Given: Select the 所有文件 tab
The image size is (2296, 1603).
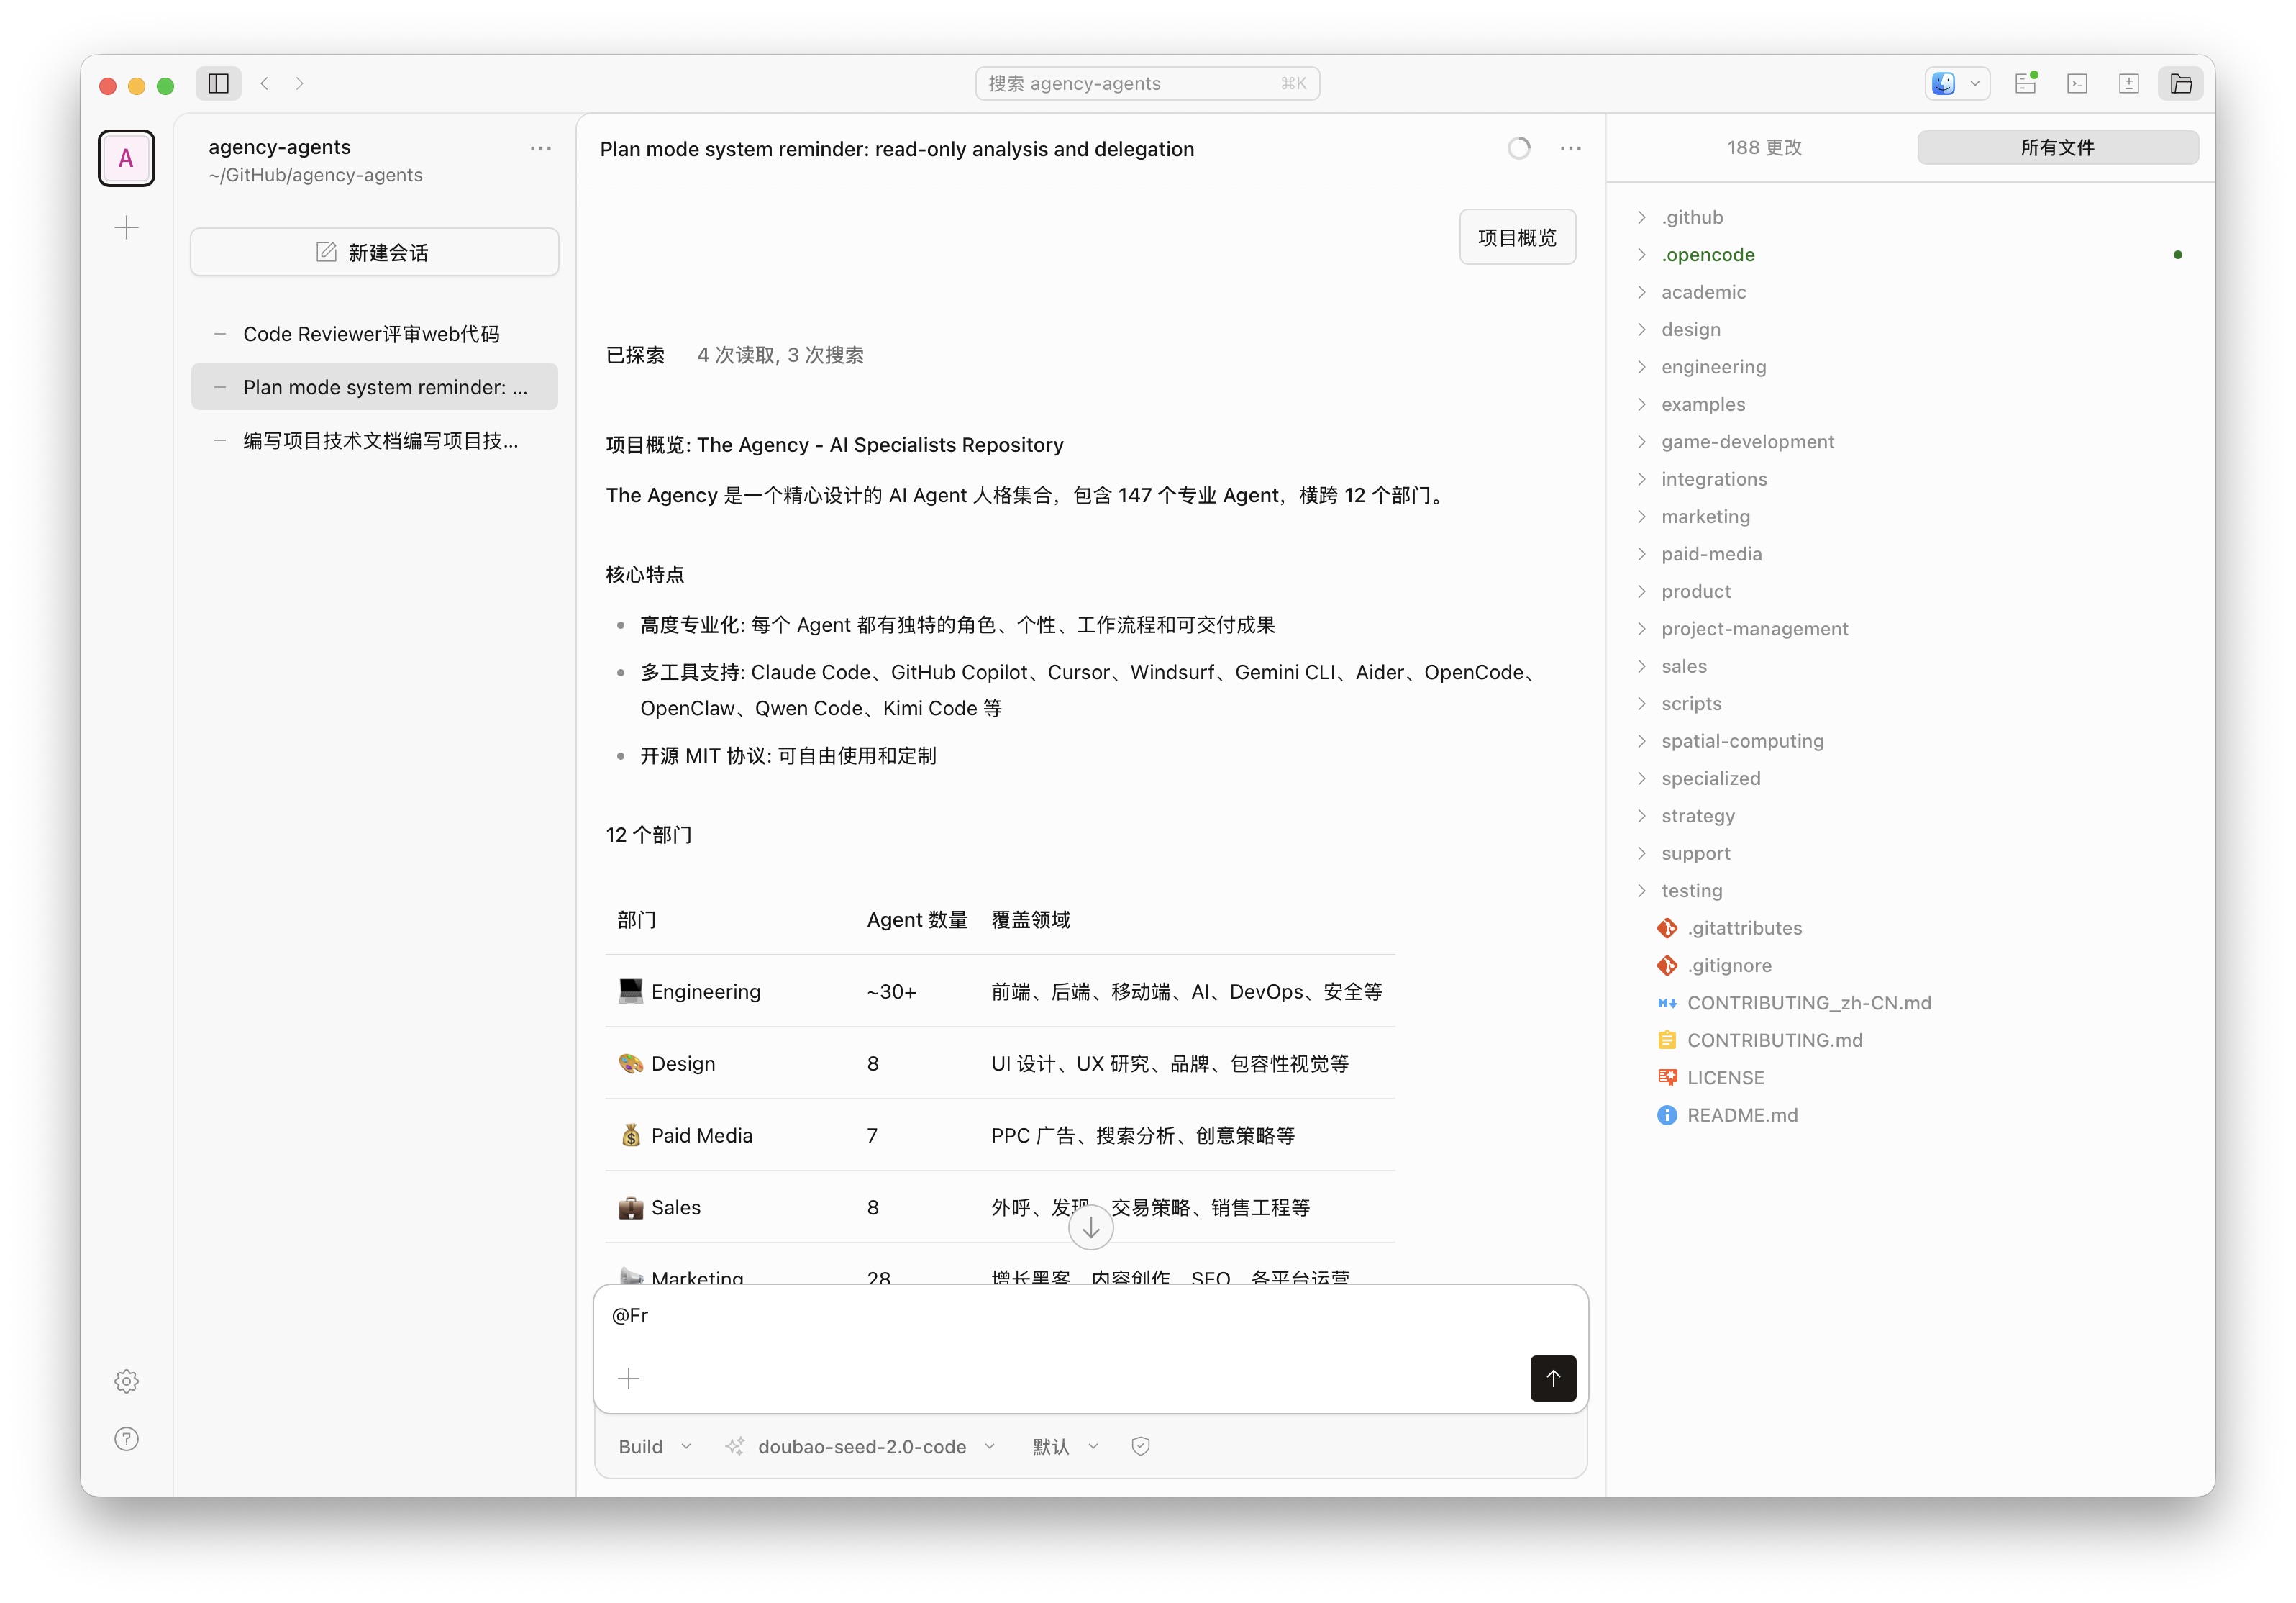Looking at the screenshot, I should point(2057,148).
